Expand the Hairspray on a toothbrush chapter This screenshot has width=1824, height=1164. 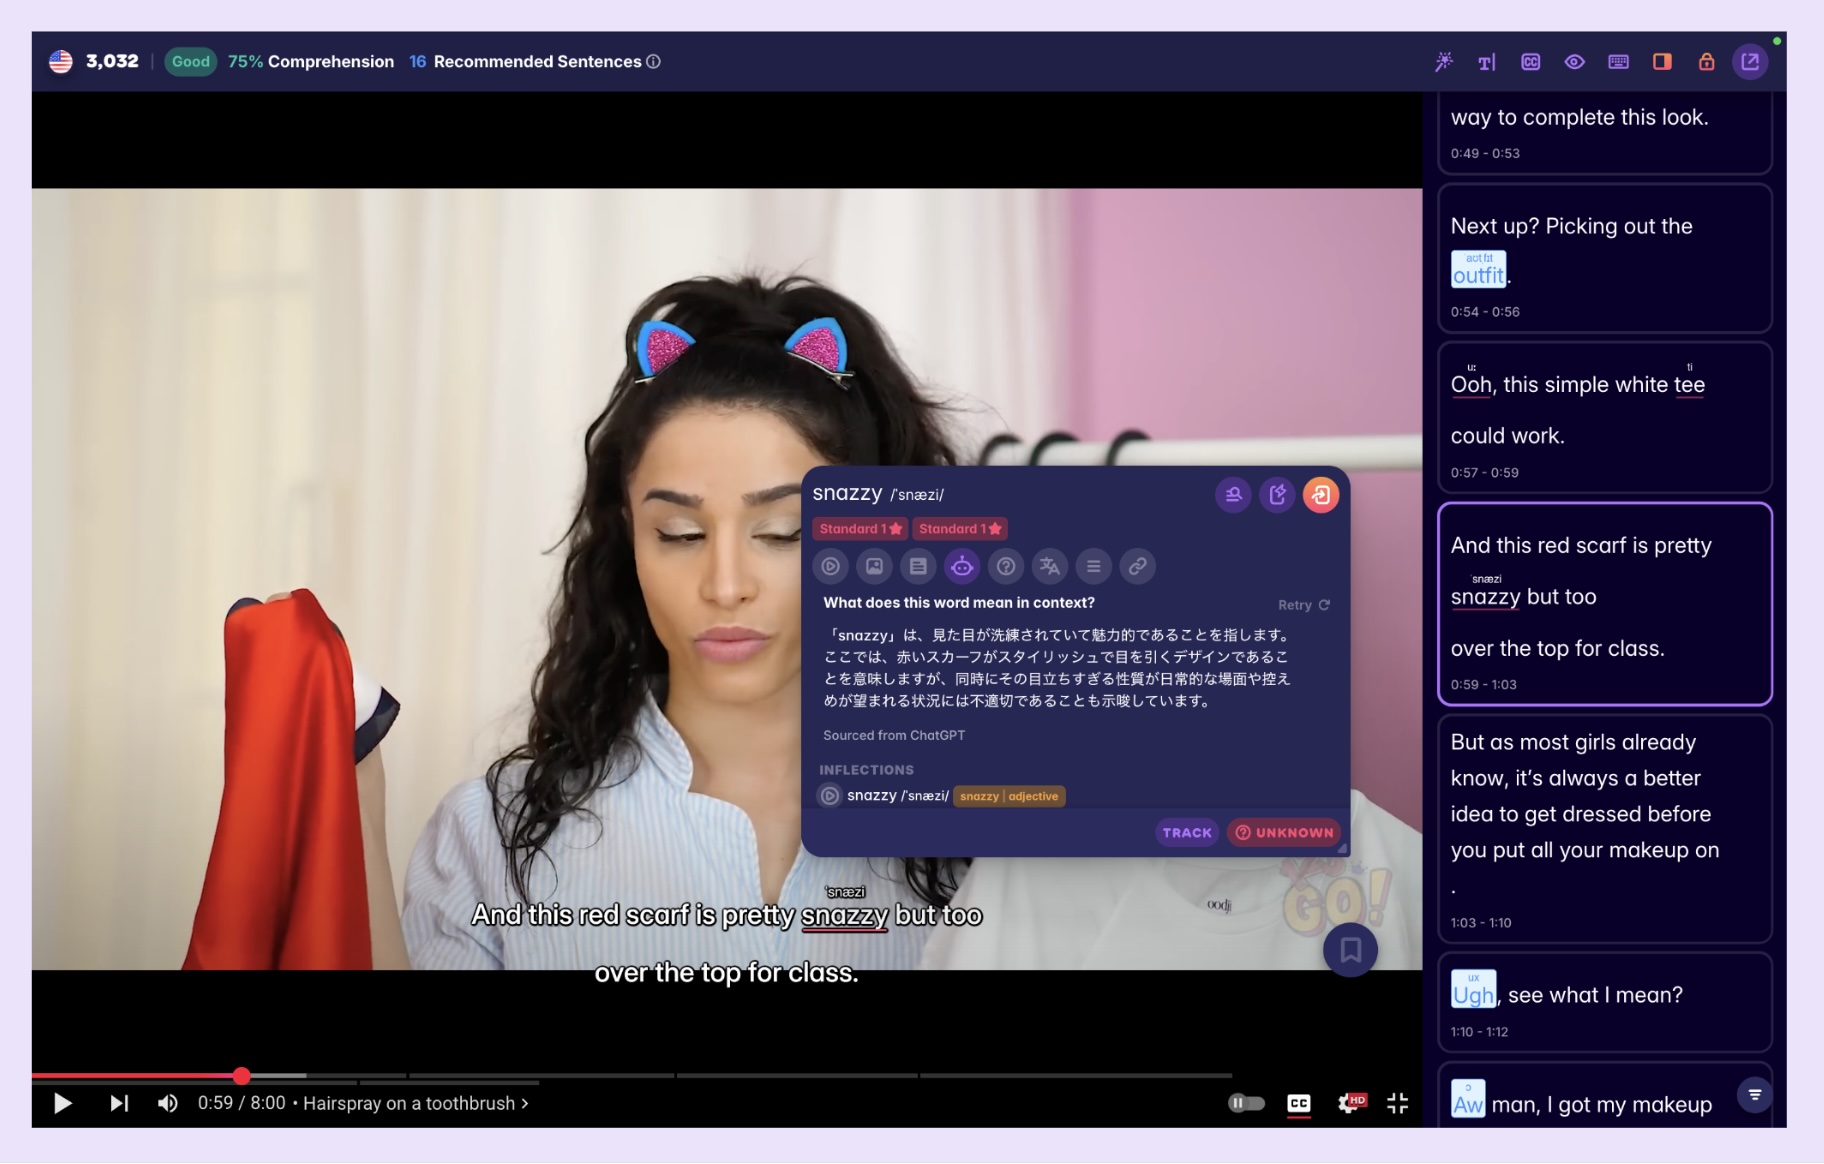(x=416, y=1103)
